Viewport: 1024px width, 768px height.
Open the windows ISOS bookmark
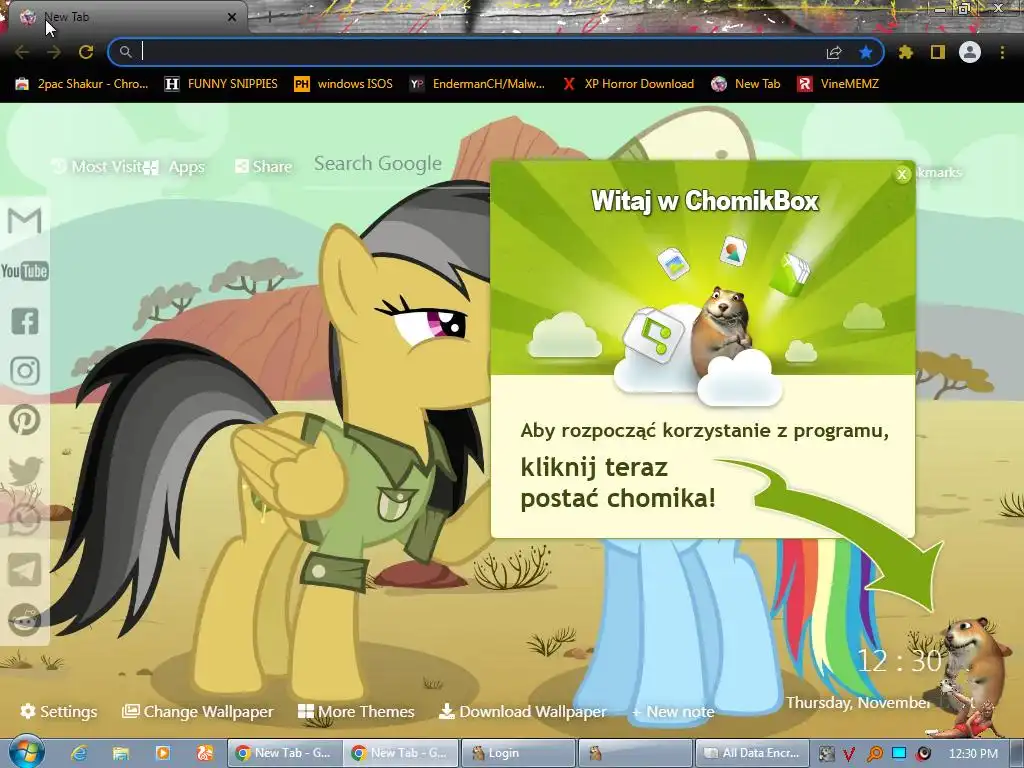pyautogui.click(x=344, y=84)
